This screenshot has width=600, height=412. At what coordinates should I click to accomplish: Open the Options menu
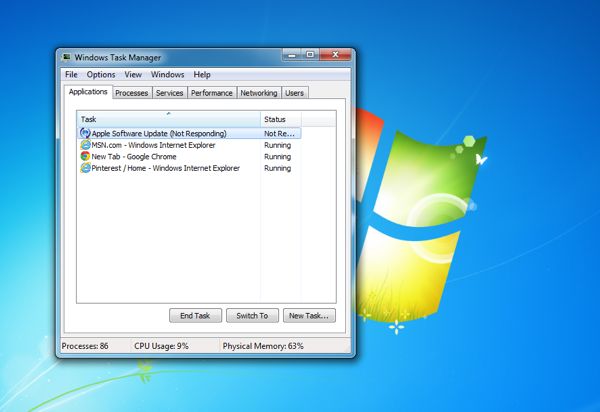[101, 75]
